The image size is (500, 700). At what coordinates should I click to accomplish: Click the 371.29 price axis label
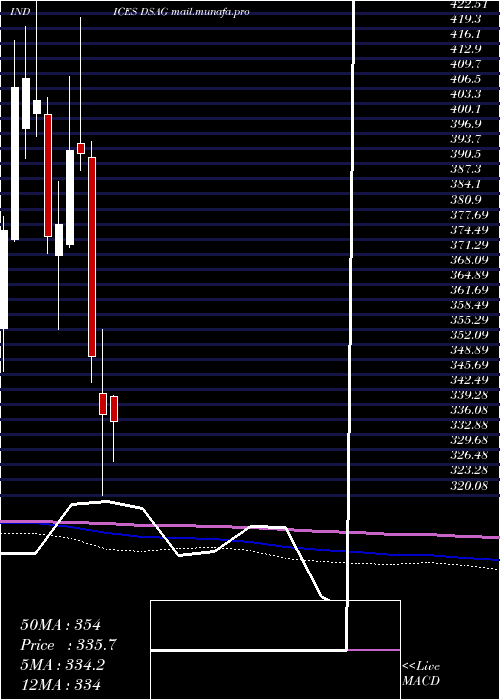tap(469, 244)
